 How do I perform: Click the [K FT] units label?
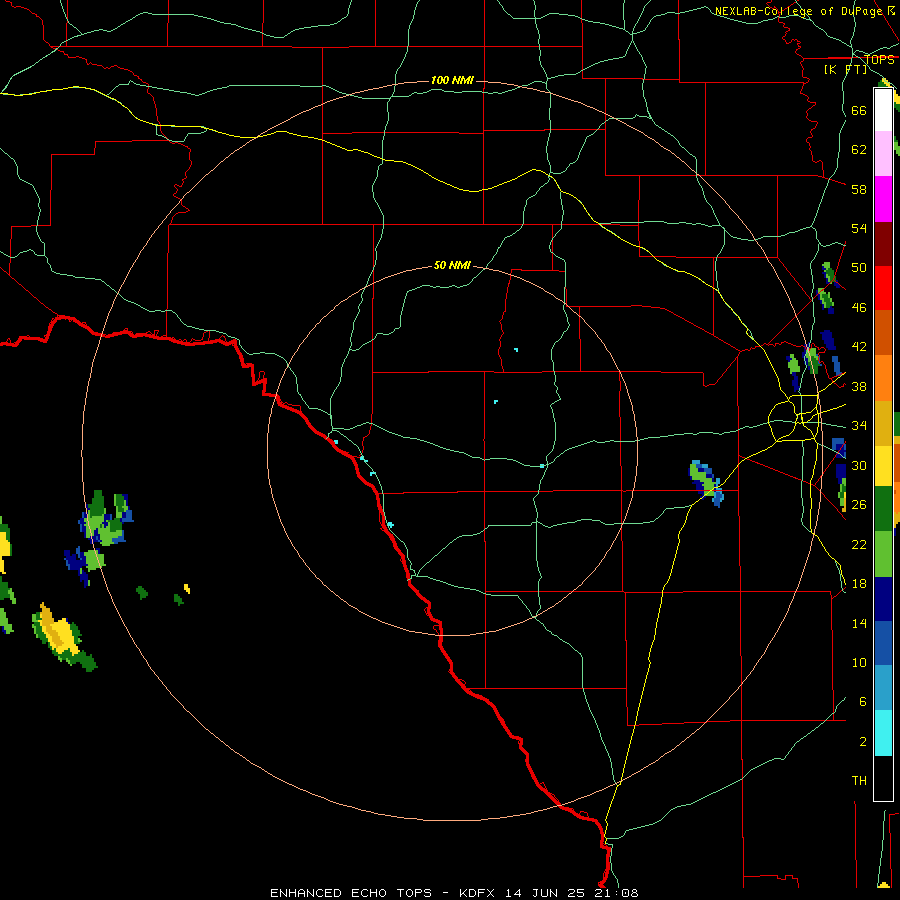coord(847,70)
